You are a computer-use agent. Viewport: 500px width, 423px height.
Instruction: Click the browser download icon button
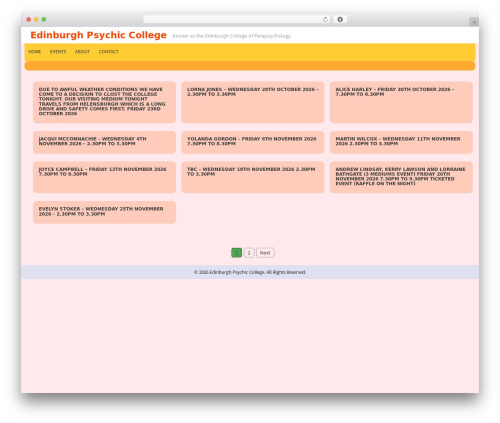[x=340, y=20]
